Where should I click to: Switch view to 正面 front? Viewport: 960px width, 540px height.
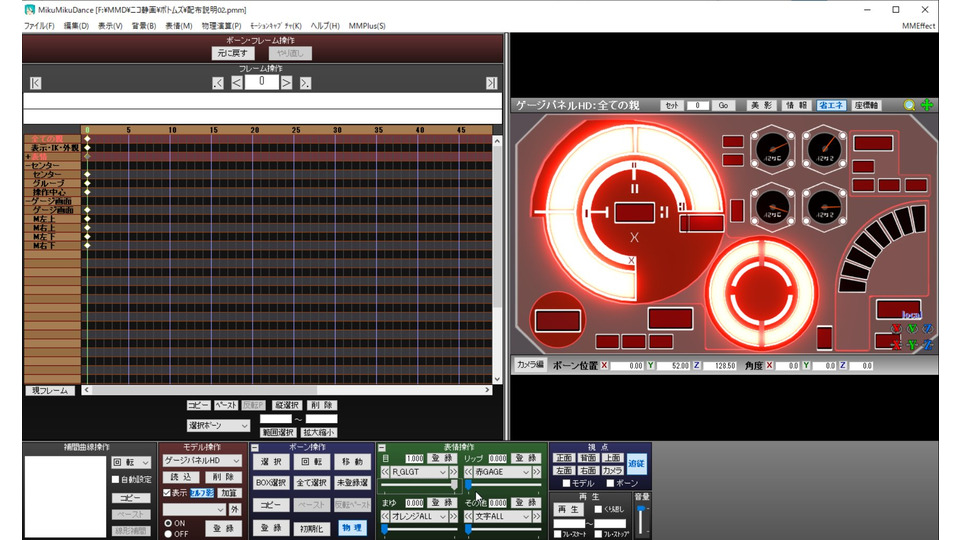pyautogui.click(x=564, y=459)
